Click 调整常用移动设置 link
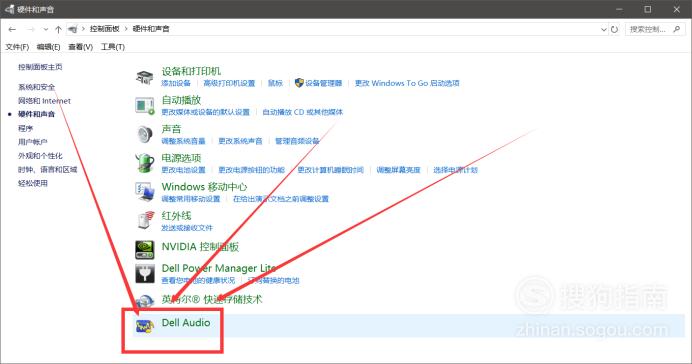This screenshot has width=692, height=364. tap(191, 199)
